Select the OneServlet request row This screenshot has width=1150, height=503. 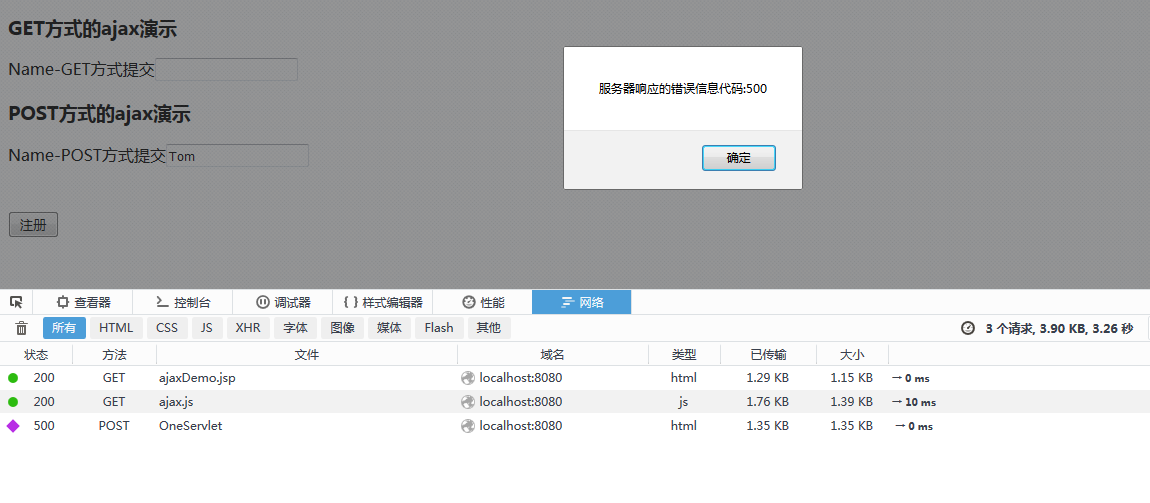coord(575,425)
